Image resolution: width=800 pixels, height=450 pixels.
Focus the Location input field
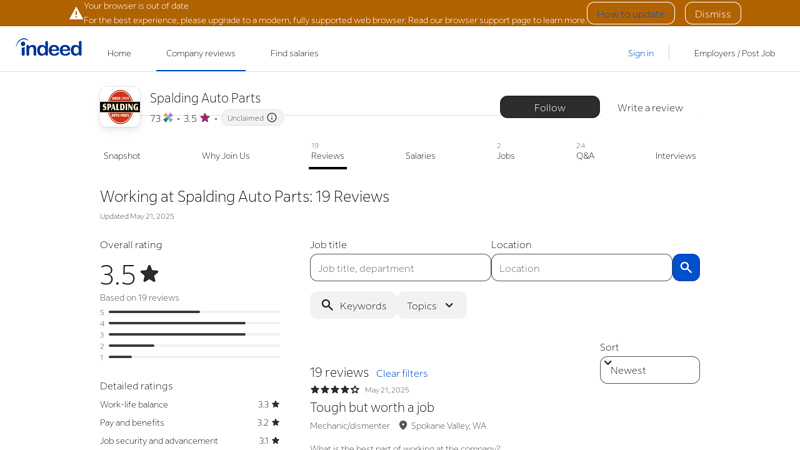tap(581, 267)
